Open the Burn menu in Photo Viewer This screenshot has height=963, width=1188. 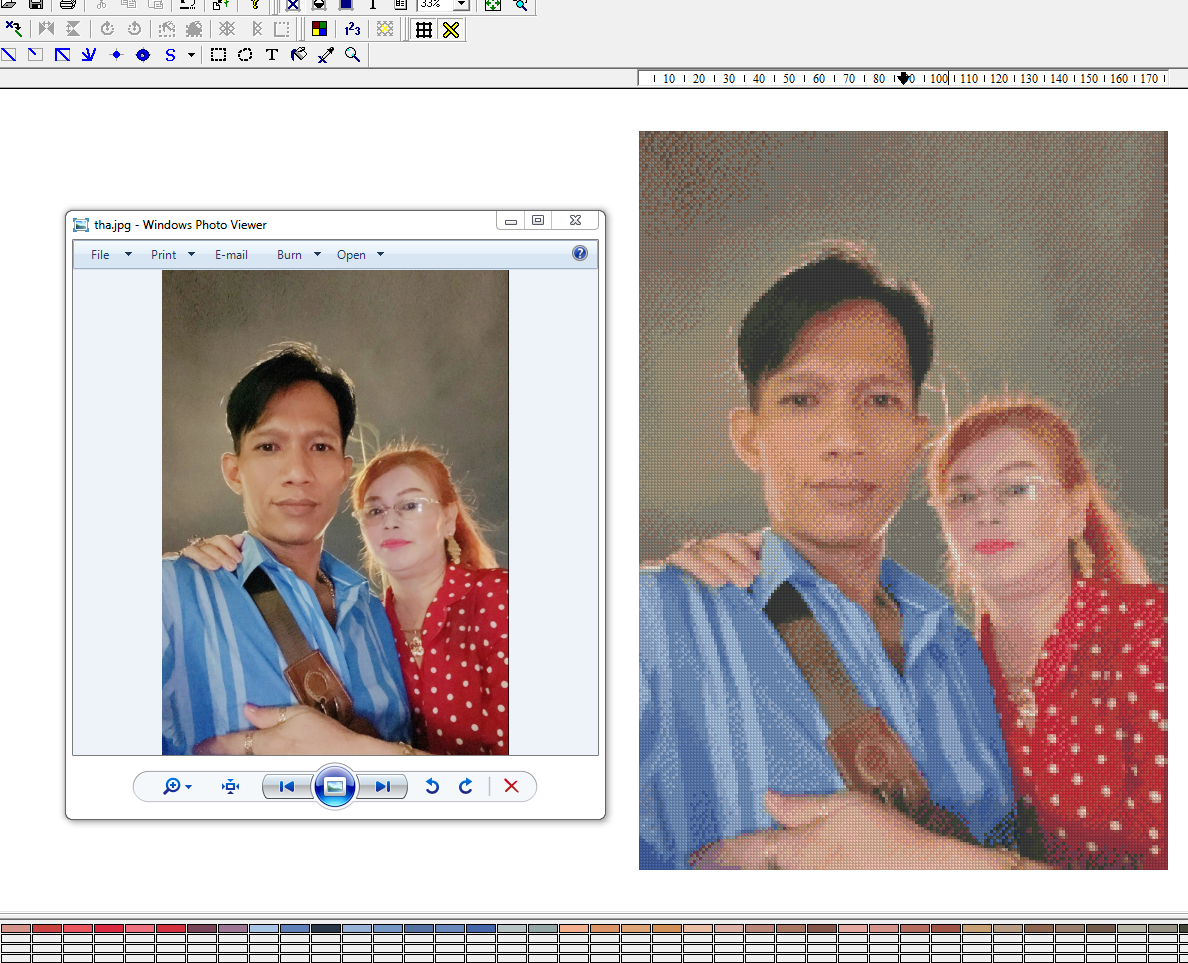[289, 254]
